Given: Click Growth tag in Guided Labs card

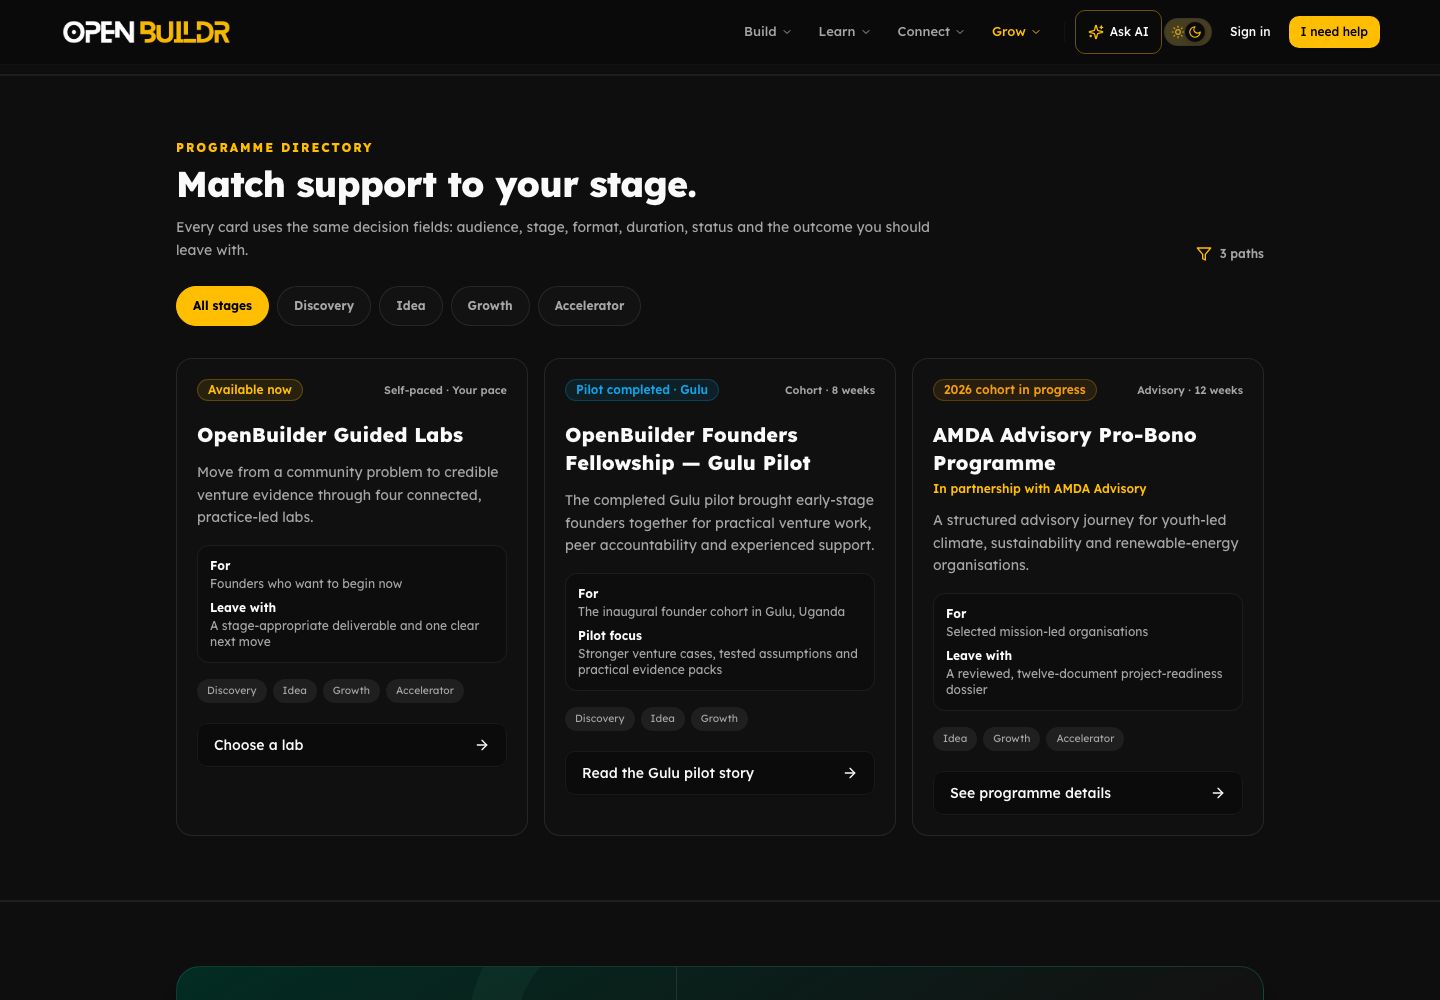Looking at the screenshot, I should click(351, 691).
